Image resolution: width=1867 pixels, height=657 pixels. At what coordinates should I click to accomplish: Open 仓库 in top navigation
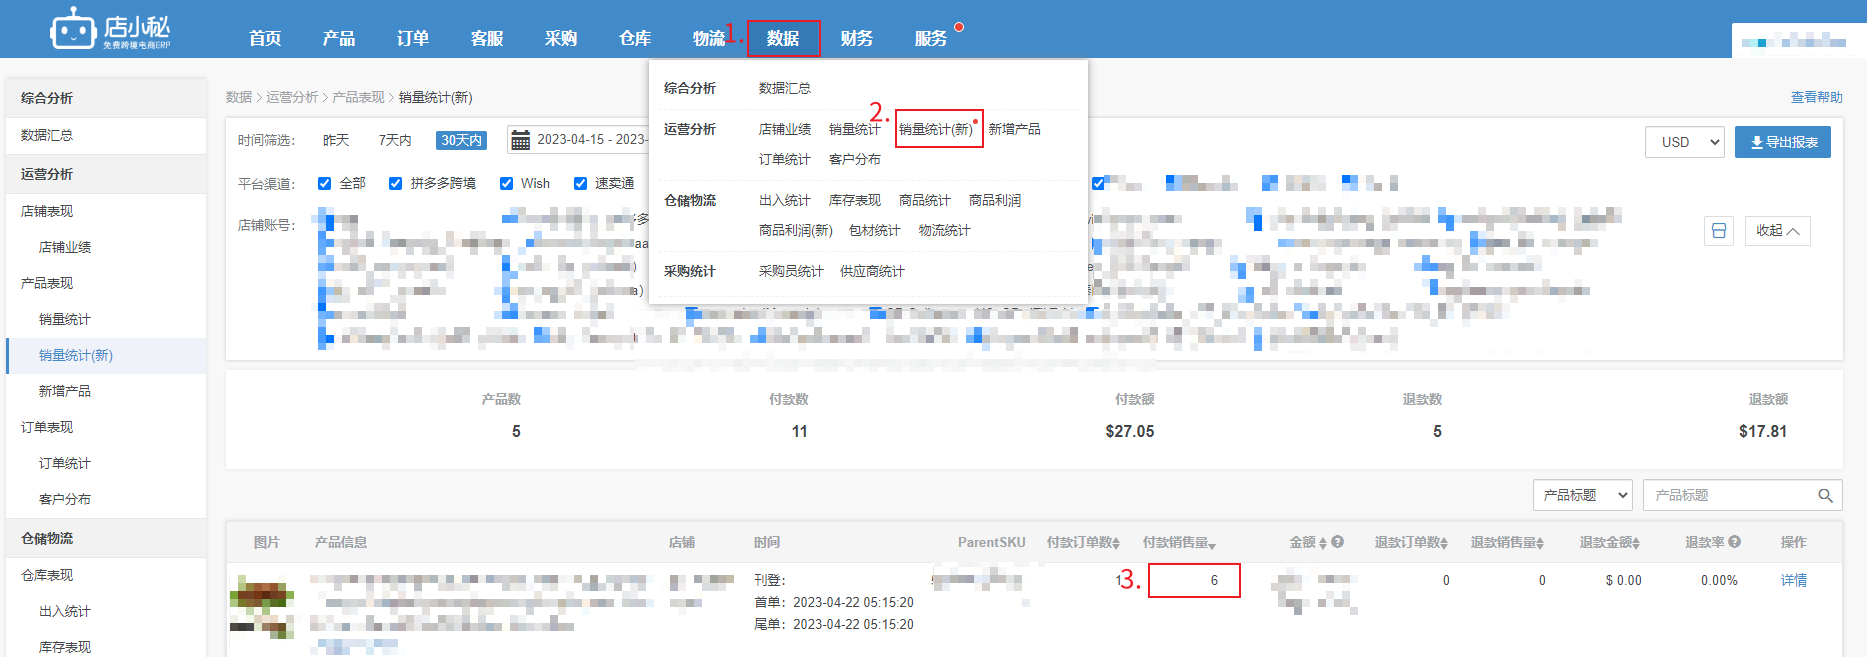point(635,38)
